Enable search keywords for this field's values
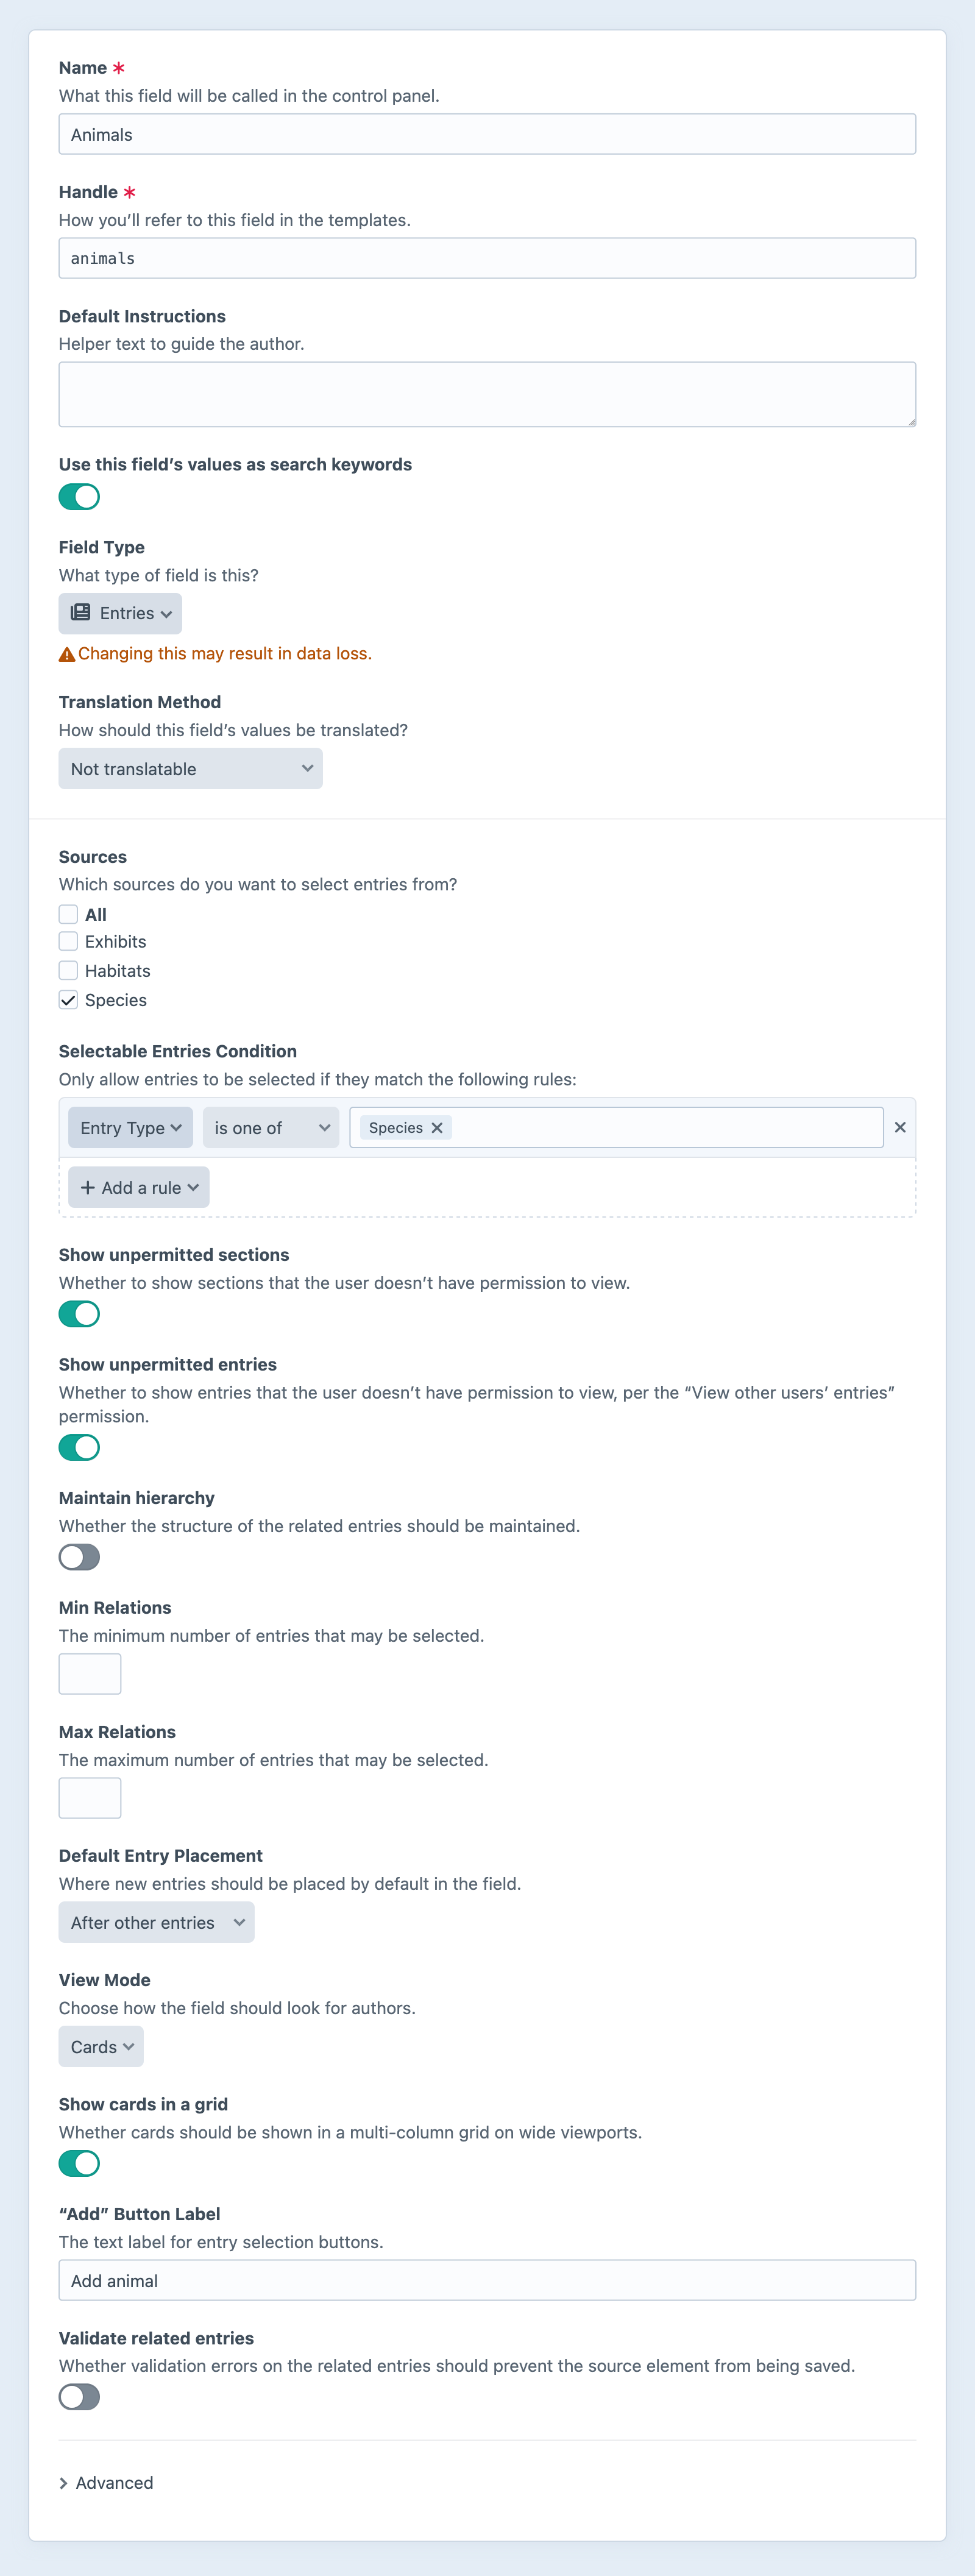Viewport: 975px width, 2576px height. 79,496
